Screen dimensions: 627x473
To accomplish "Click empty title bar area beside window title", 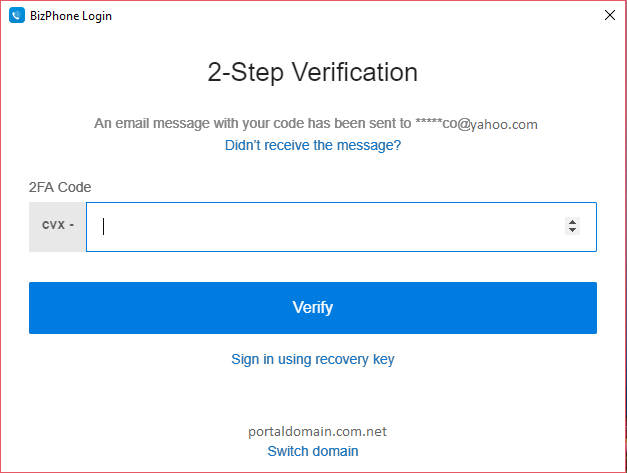I will (x=350, y=15).
